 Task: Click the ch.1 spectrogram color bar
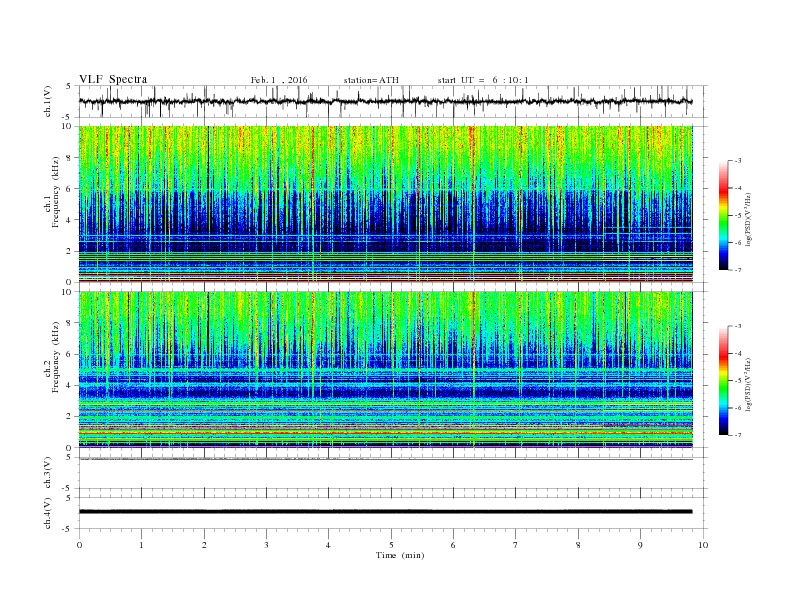coord(724,216)
